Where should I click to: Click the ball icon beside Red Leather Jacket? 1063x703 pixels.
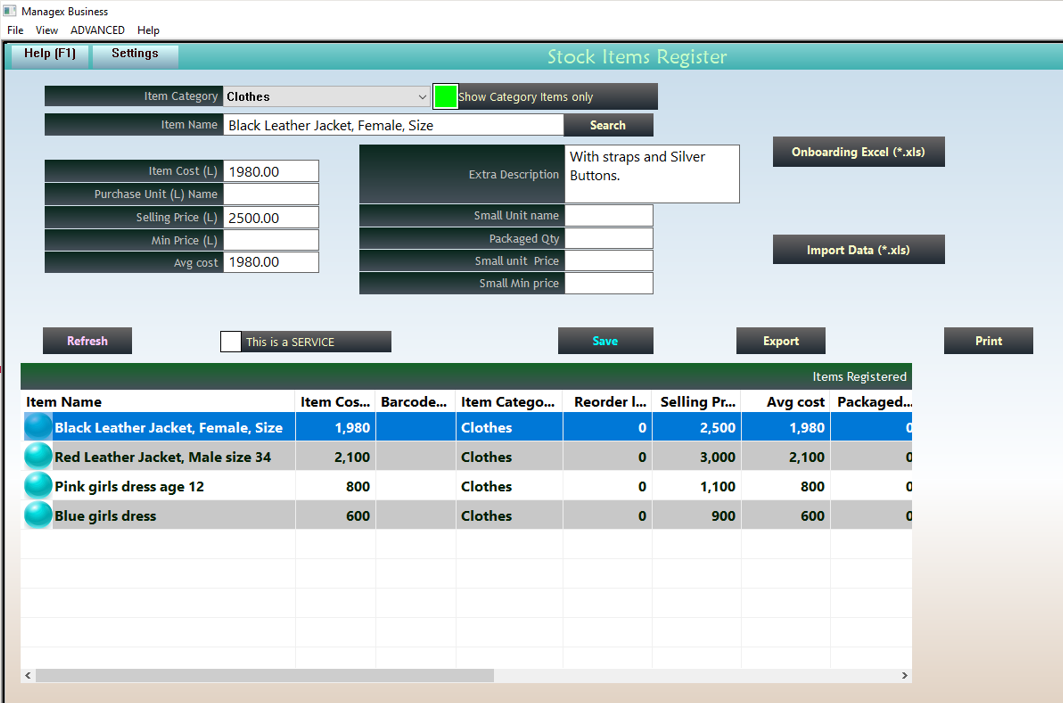coord(38,457)
